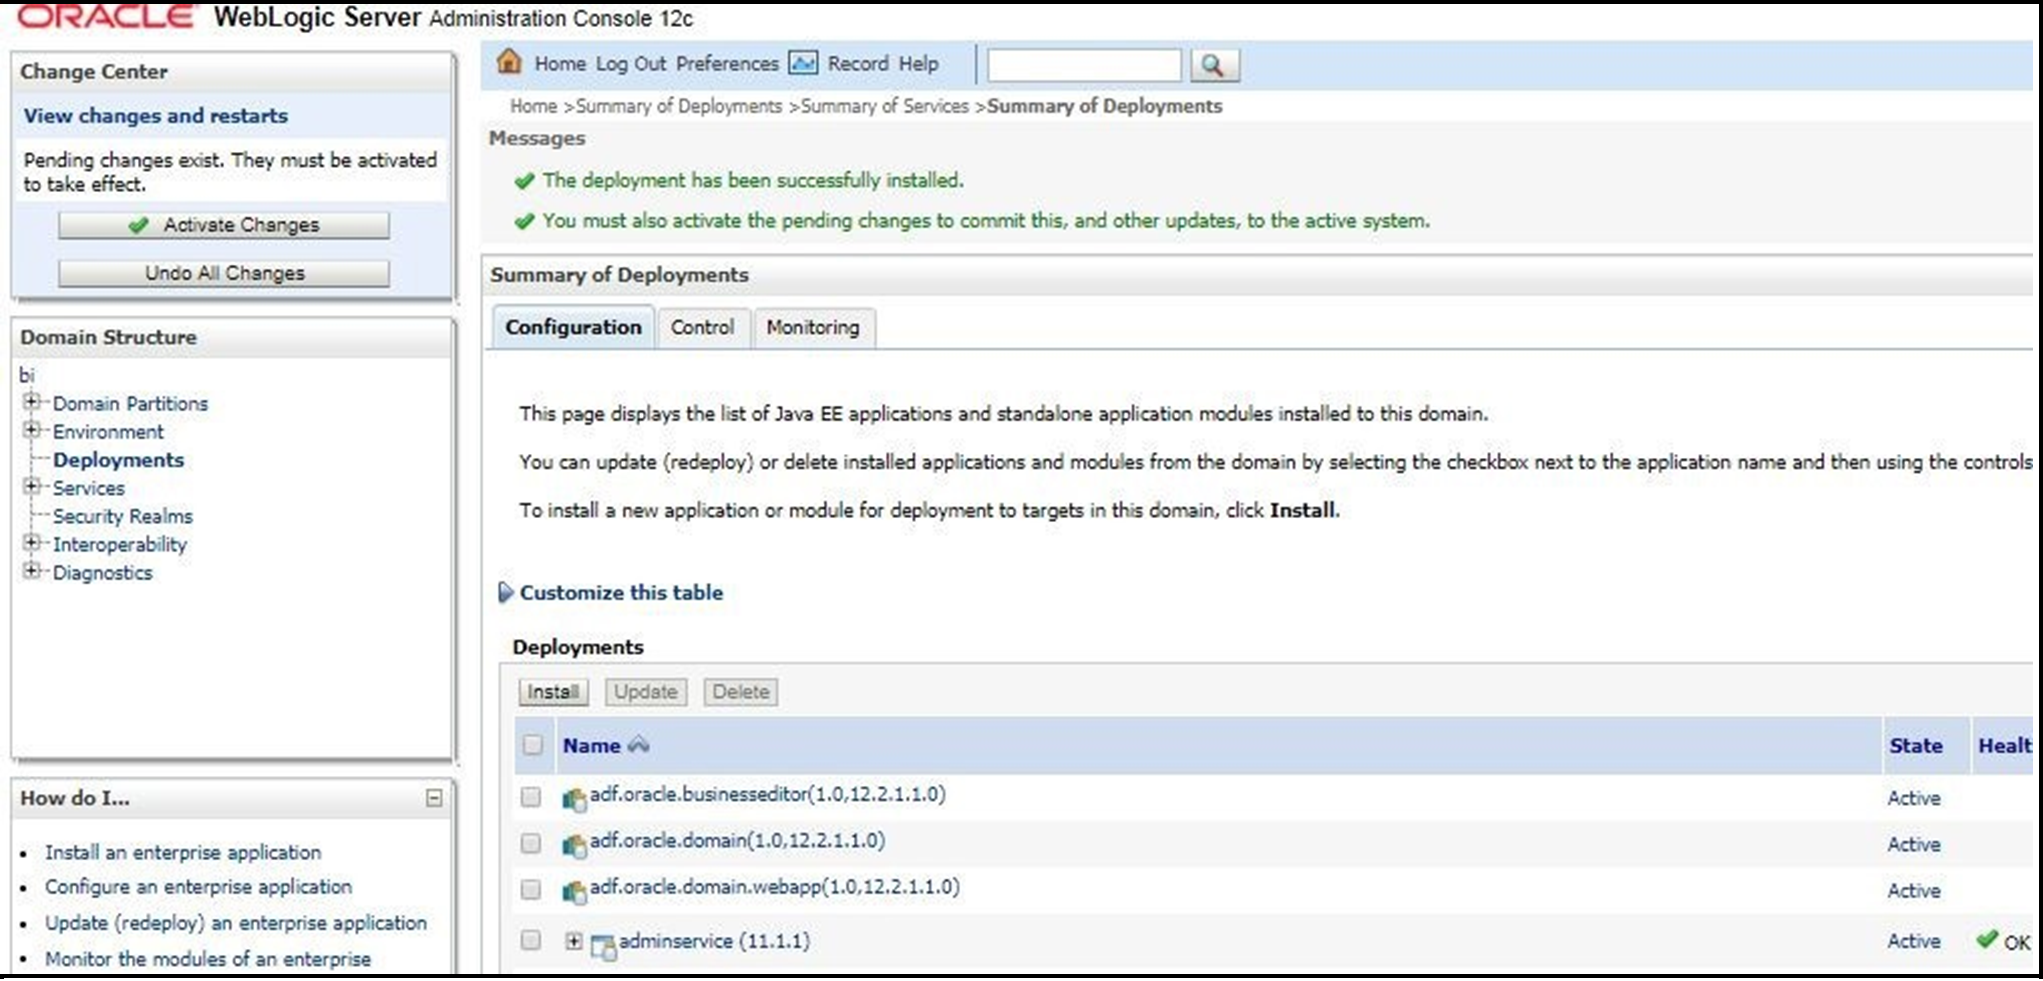Check the adf.oracle.domain.webapp row checkbox

pos(531,889)
